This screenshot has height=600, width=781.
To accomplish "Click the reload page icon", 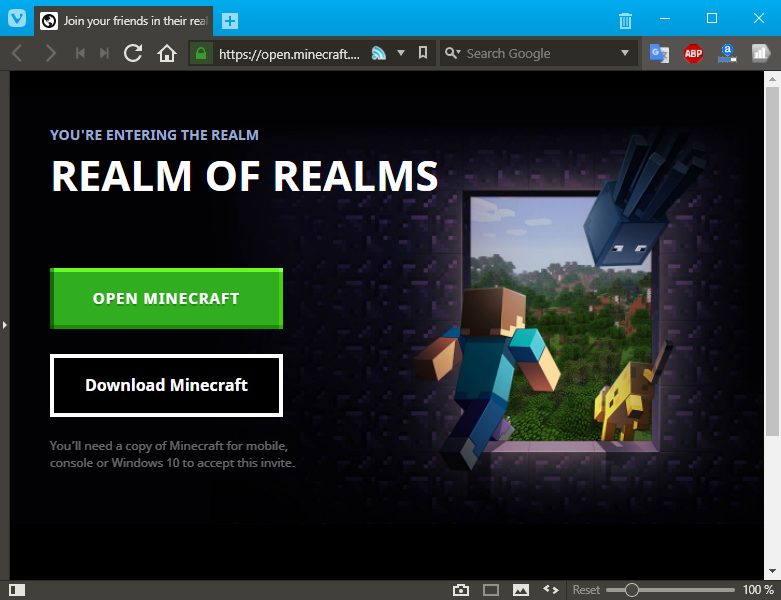I will tap(133, 53).
